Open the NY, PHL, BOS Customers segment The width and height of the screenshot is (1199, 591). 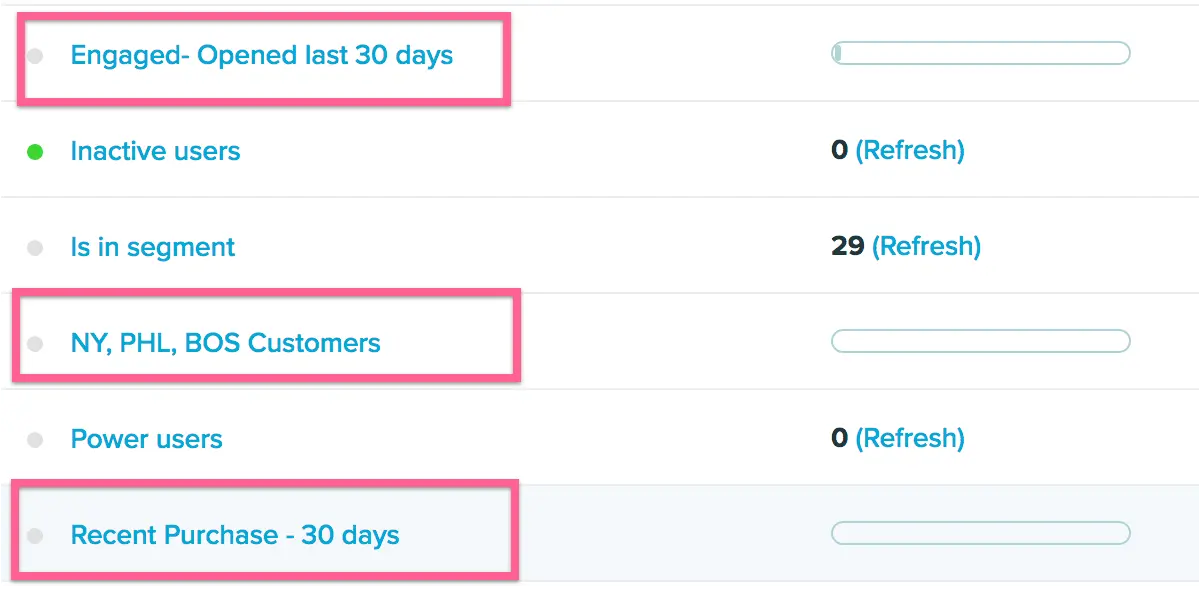225,343
